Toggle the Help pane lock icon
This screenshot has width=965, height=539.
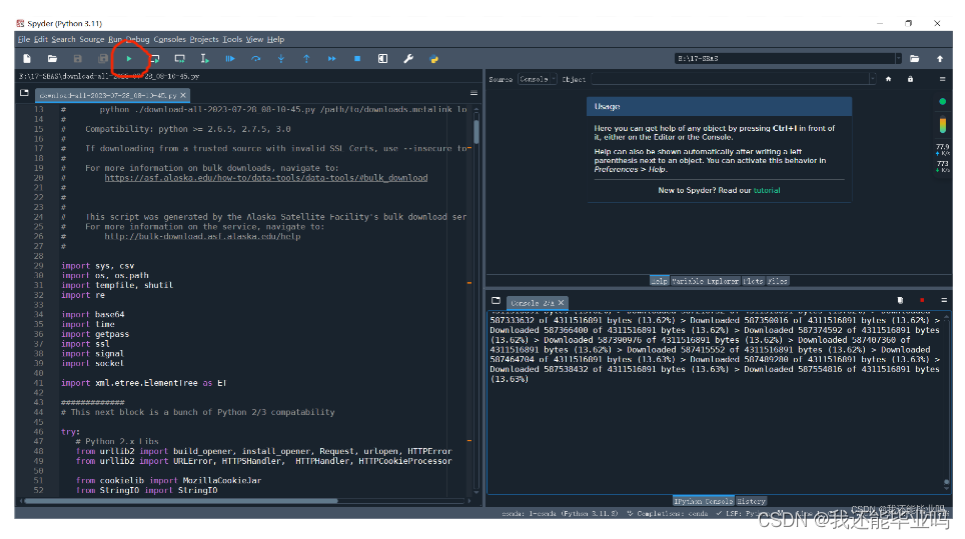tap(910, 79)
